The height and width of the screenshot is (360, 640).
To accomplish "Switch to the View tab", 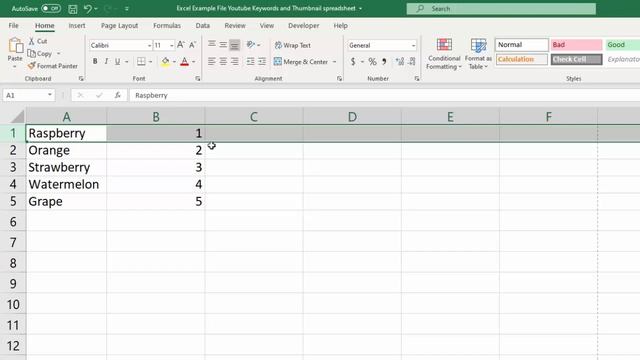I will pyautogui.click(x=267, y=25).
